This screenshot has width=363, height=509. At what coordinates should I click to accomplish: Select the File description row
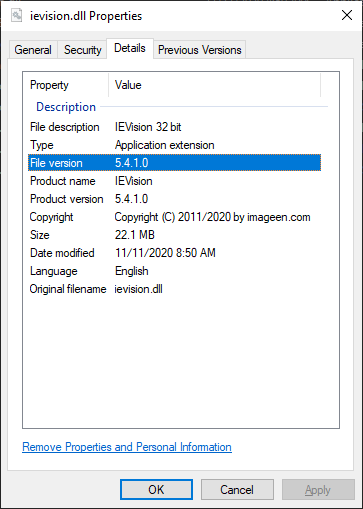[x=174, y=127]
